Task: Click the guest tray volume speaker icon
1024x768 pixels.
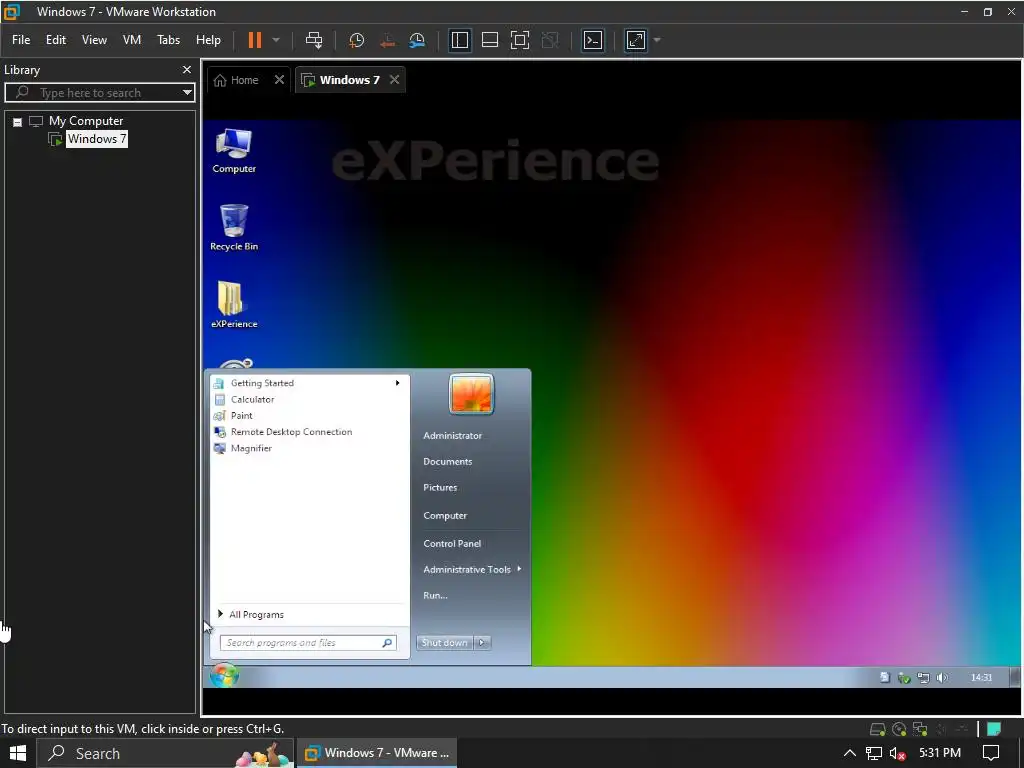Action: pos(942,678)
